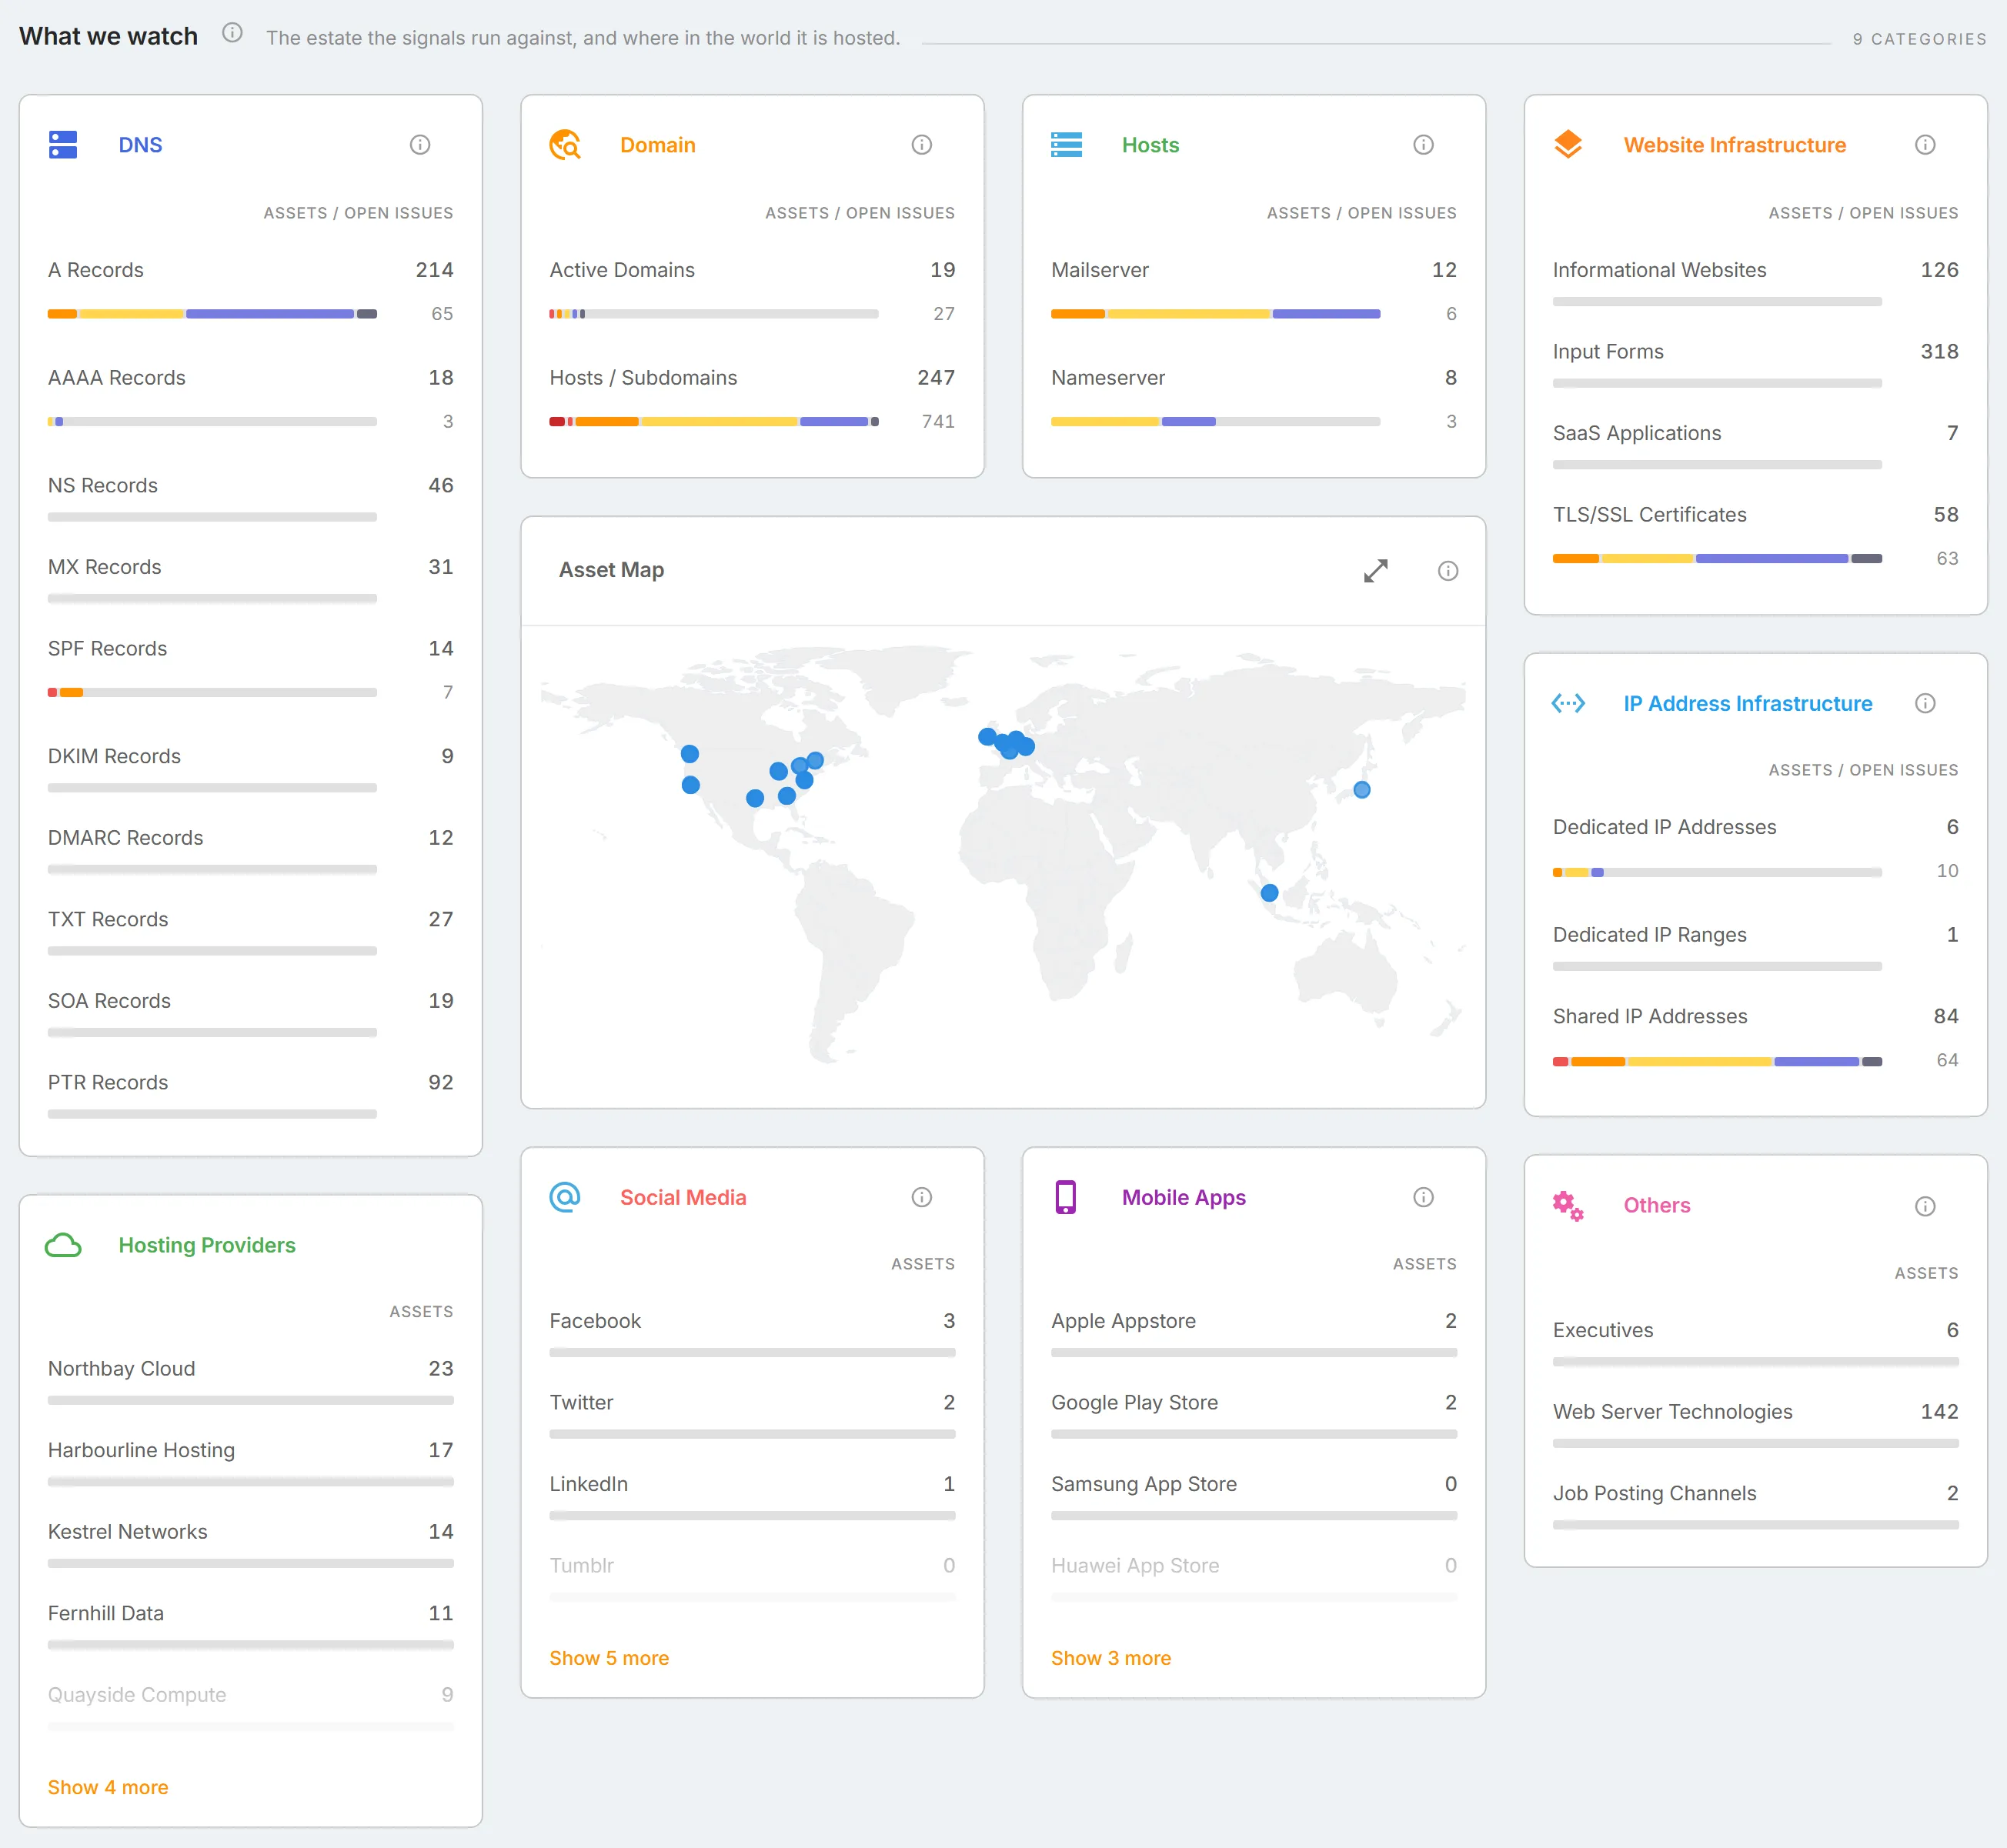Click the Shared IP Addresses severity bar

point(1717,1062)
